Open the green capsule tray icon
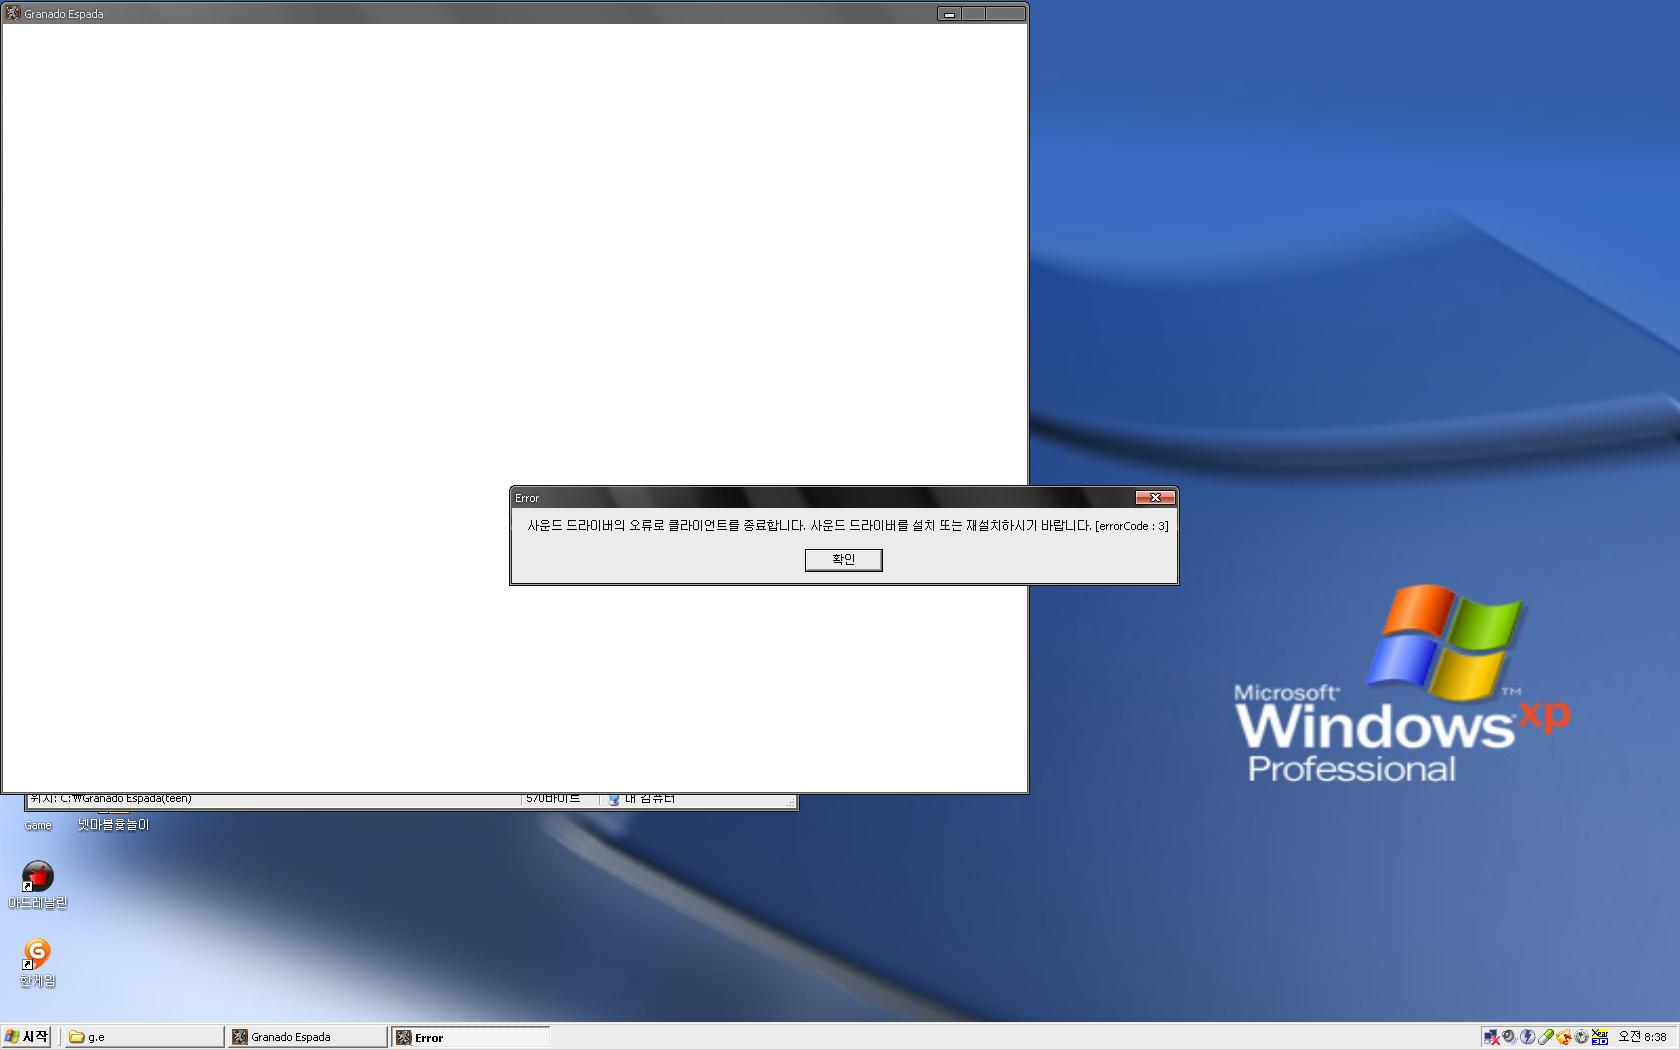 [1546, 1037]
